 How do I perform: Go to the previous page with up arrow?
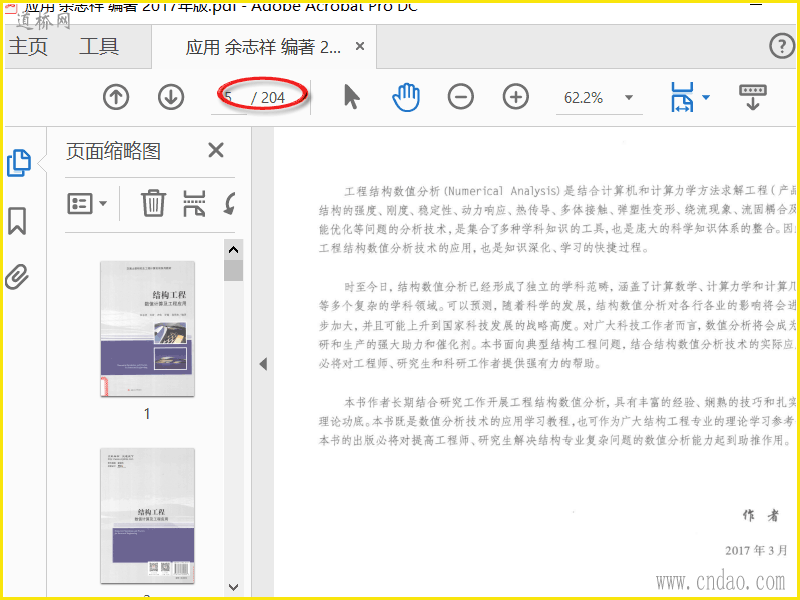pyautogui.click(x=116, y=96)
